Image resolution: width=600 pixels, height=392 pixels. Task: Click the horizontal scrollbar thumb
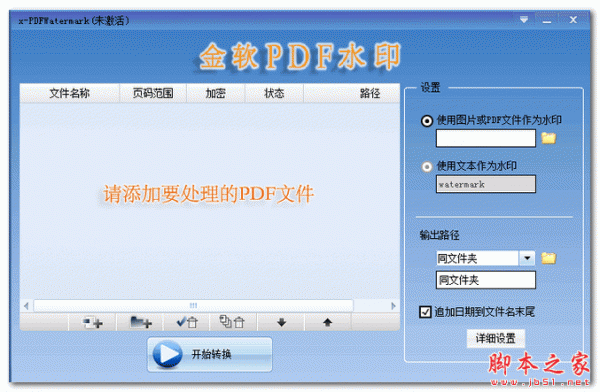193,305
